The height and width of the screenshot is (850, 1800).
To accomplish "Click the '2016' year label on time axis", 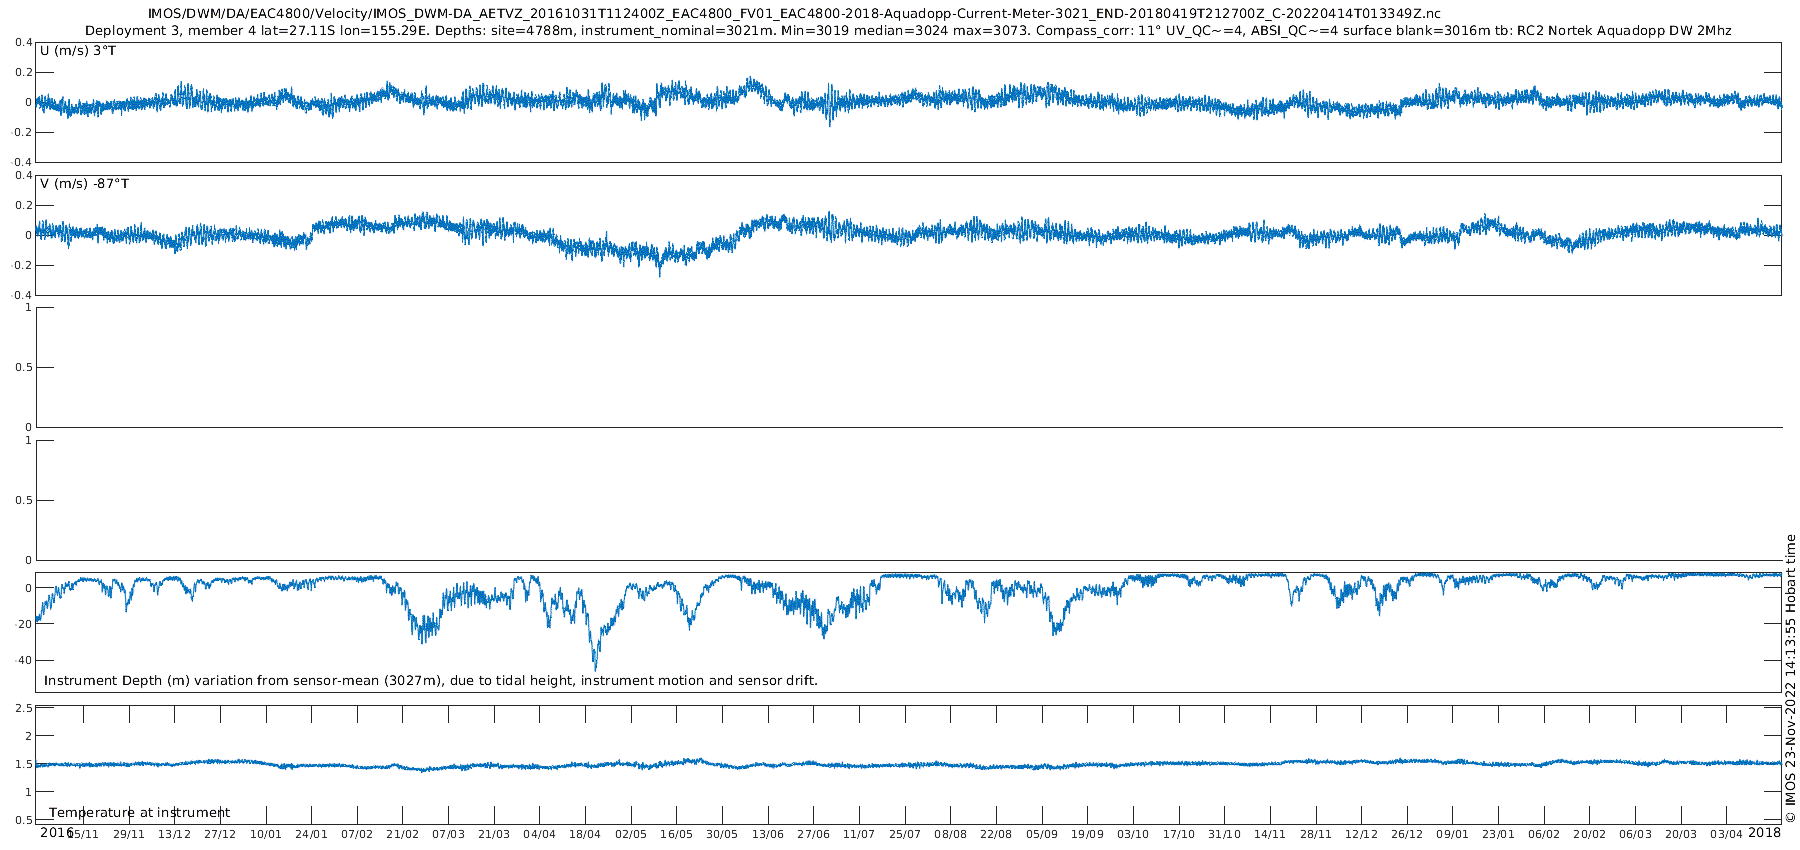I will (56, 832).
